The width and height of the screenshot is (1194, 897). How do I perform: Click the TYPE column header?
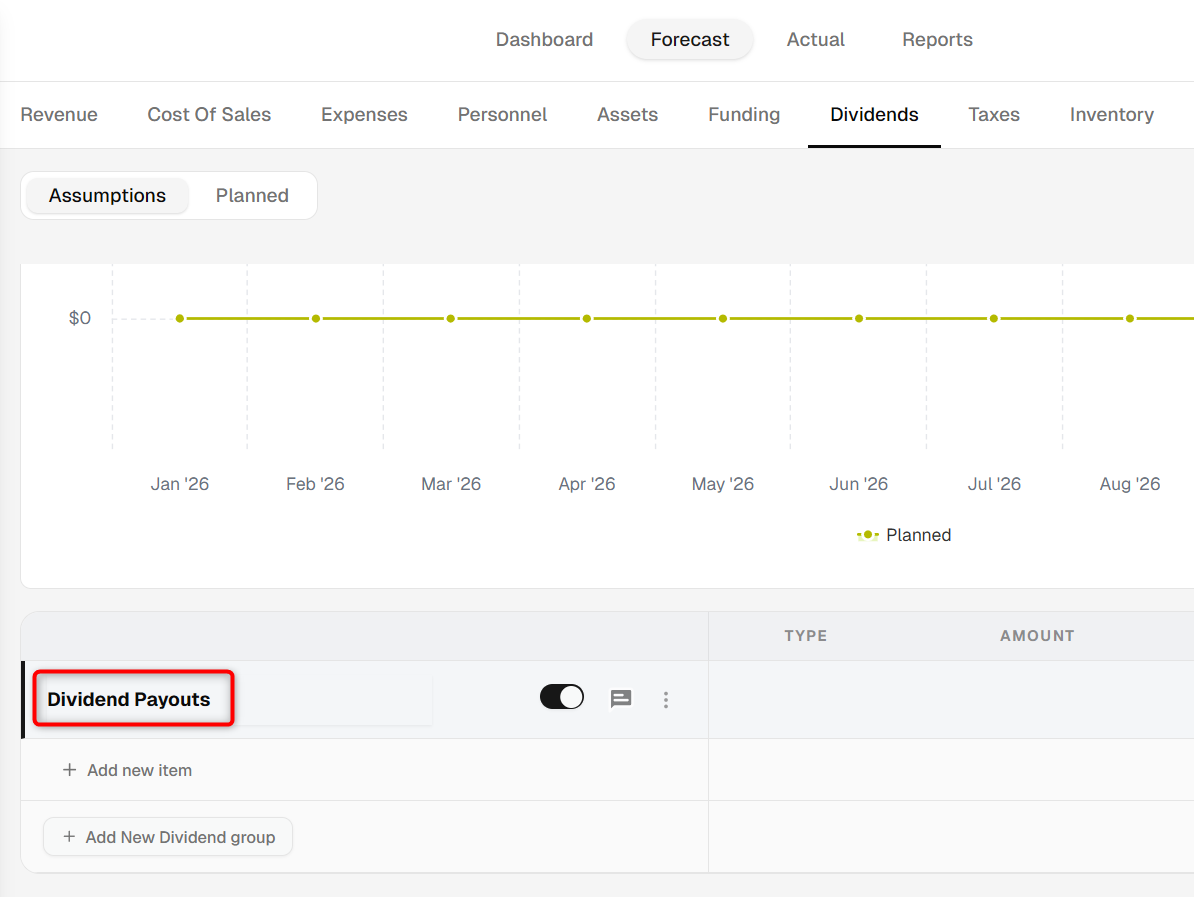pyautogui.click(x=806, y=636)
